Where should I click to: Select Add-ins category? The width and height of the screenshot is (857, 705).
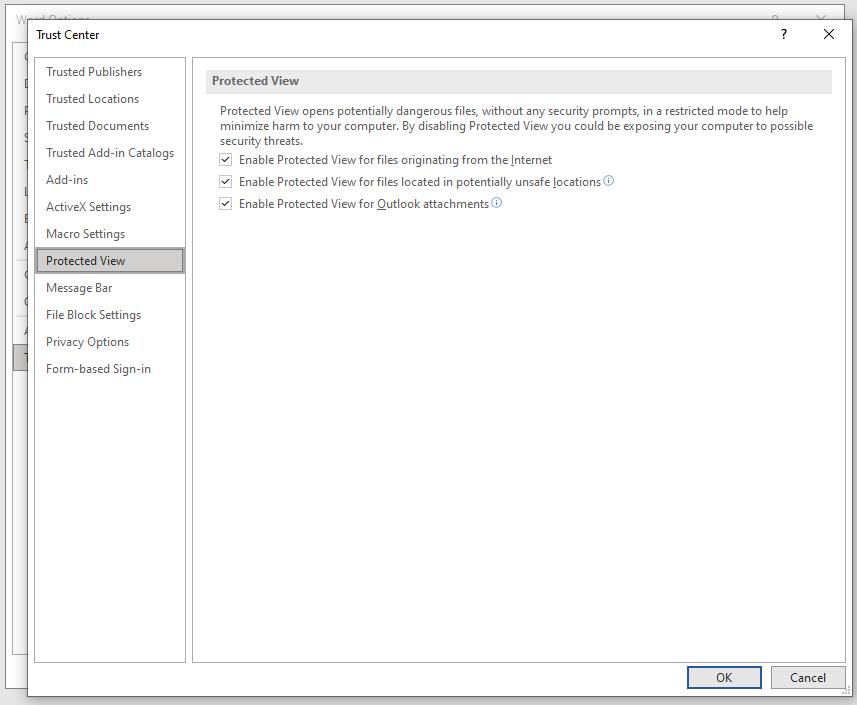pos(67,180)
